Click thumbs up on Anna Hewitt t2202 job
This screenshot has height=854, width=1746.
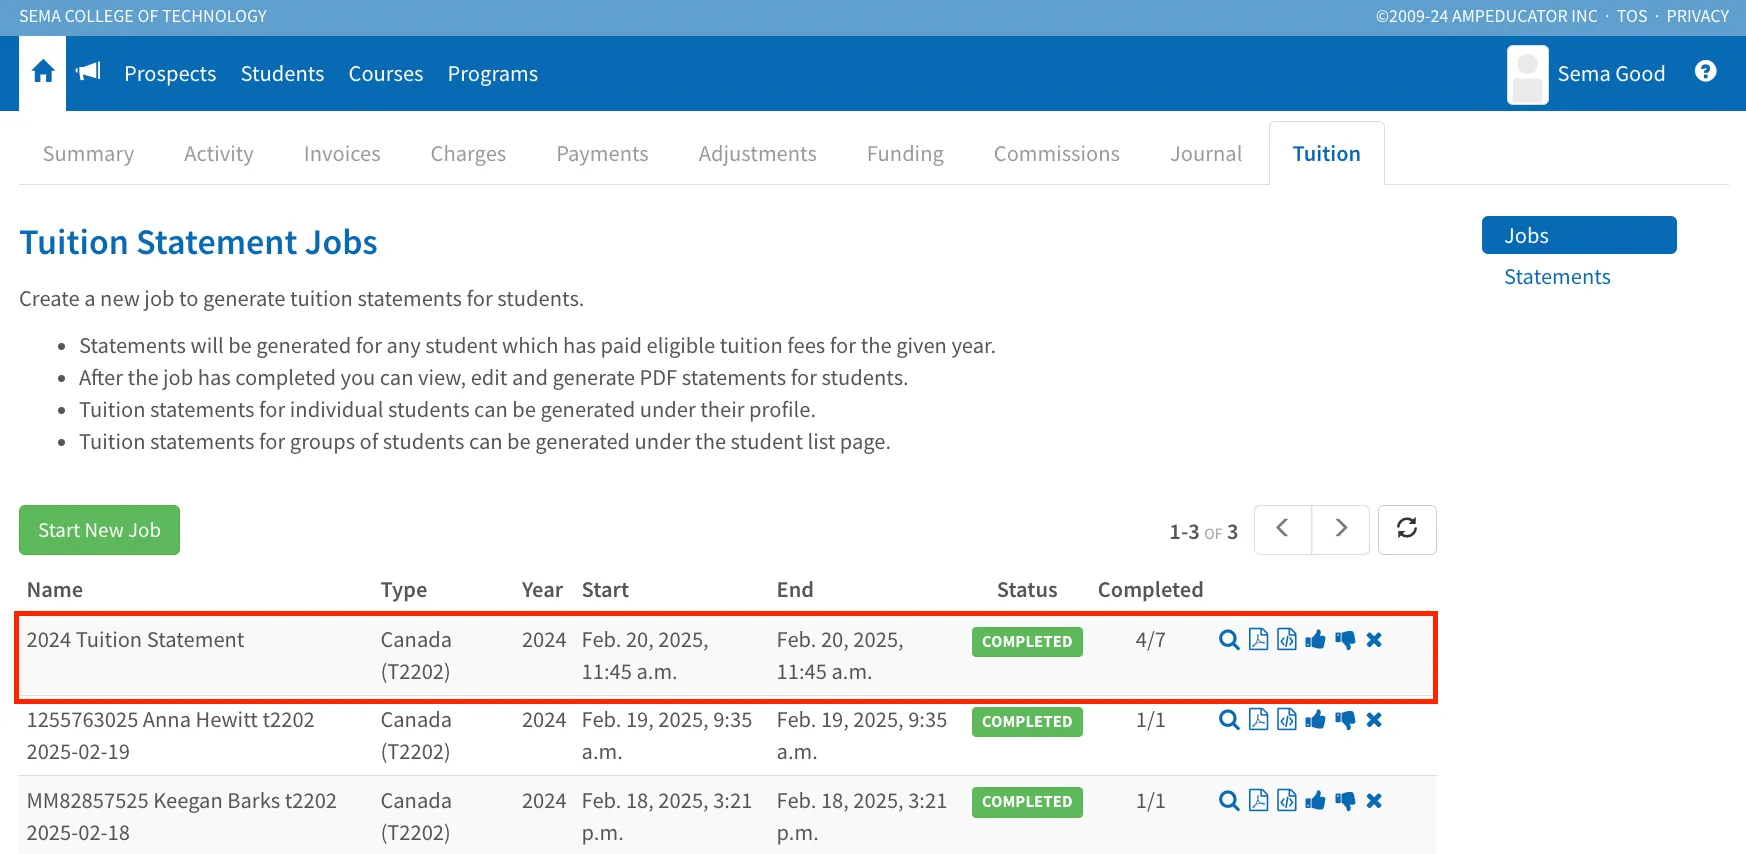click(1315, 720)
